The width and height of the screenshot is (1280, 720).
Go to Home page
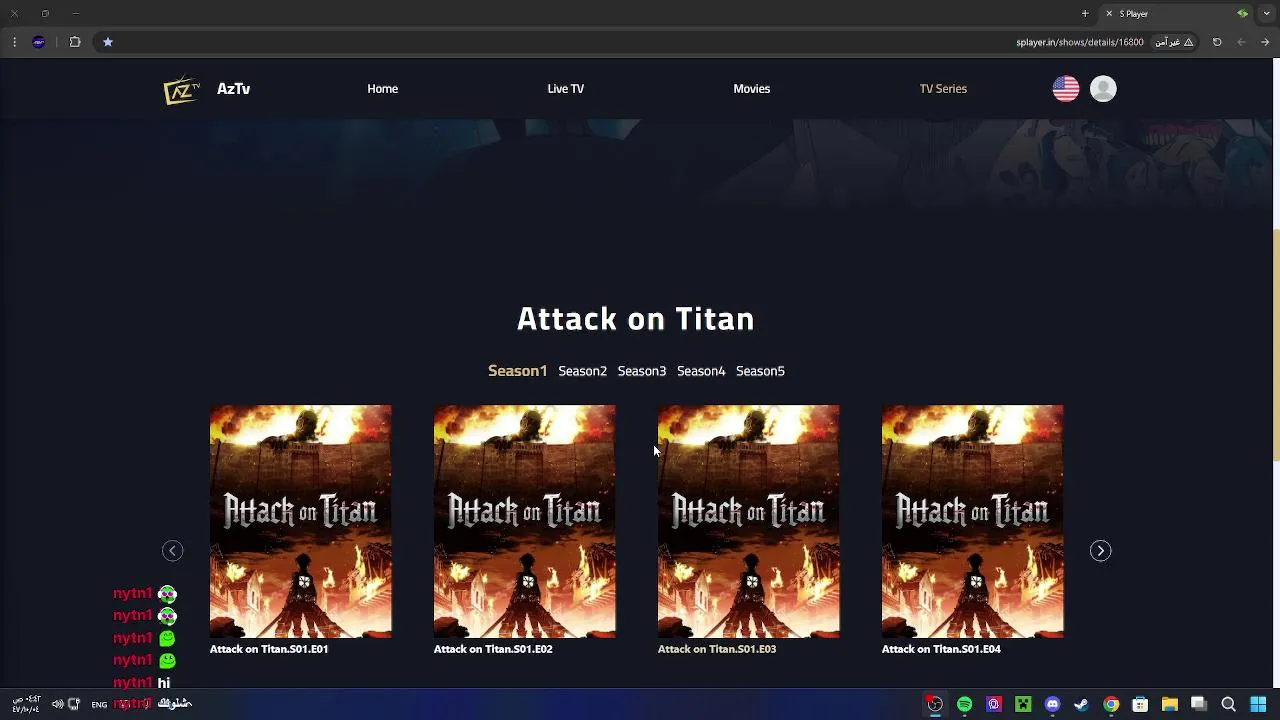click(x=382, y=89)
